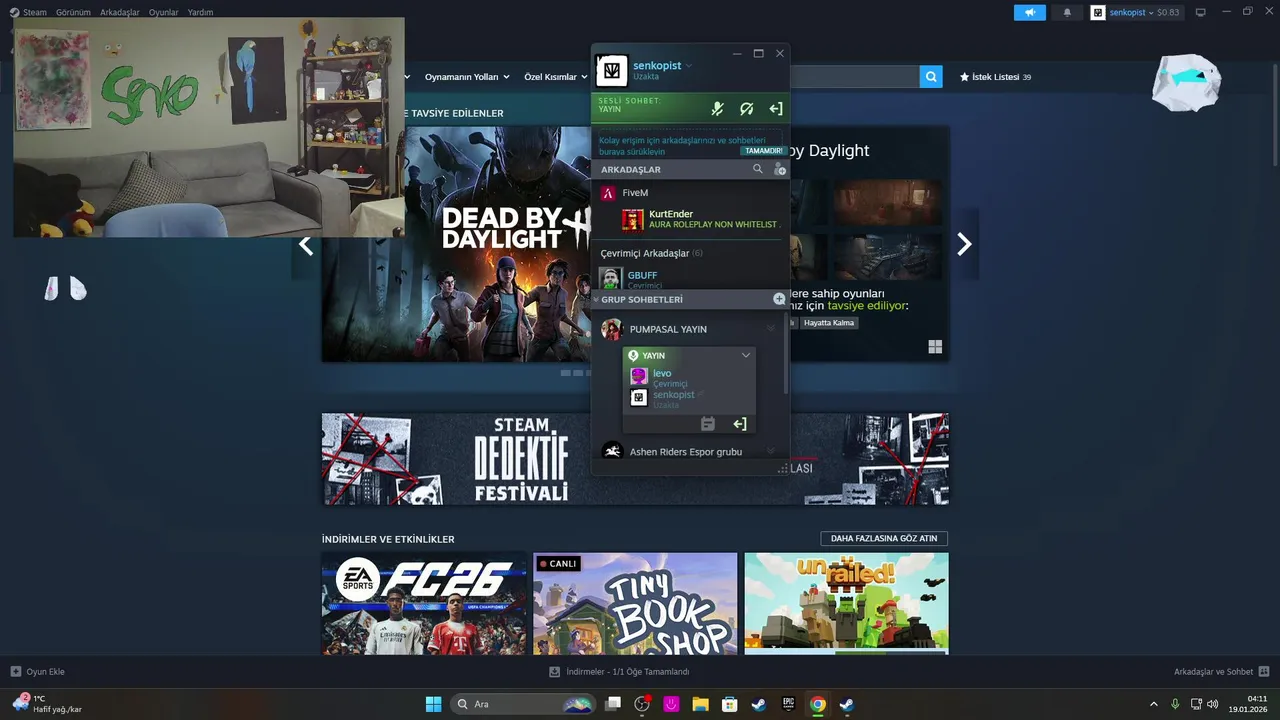Open KurtEnder friend entry
Screen dimensions: 1280x720
click(700, 219)
